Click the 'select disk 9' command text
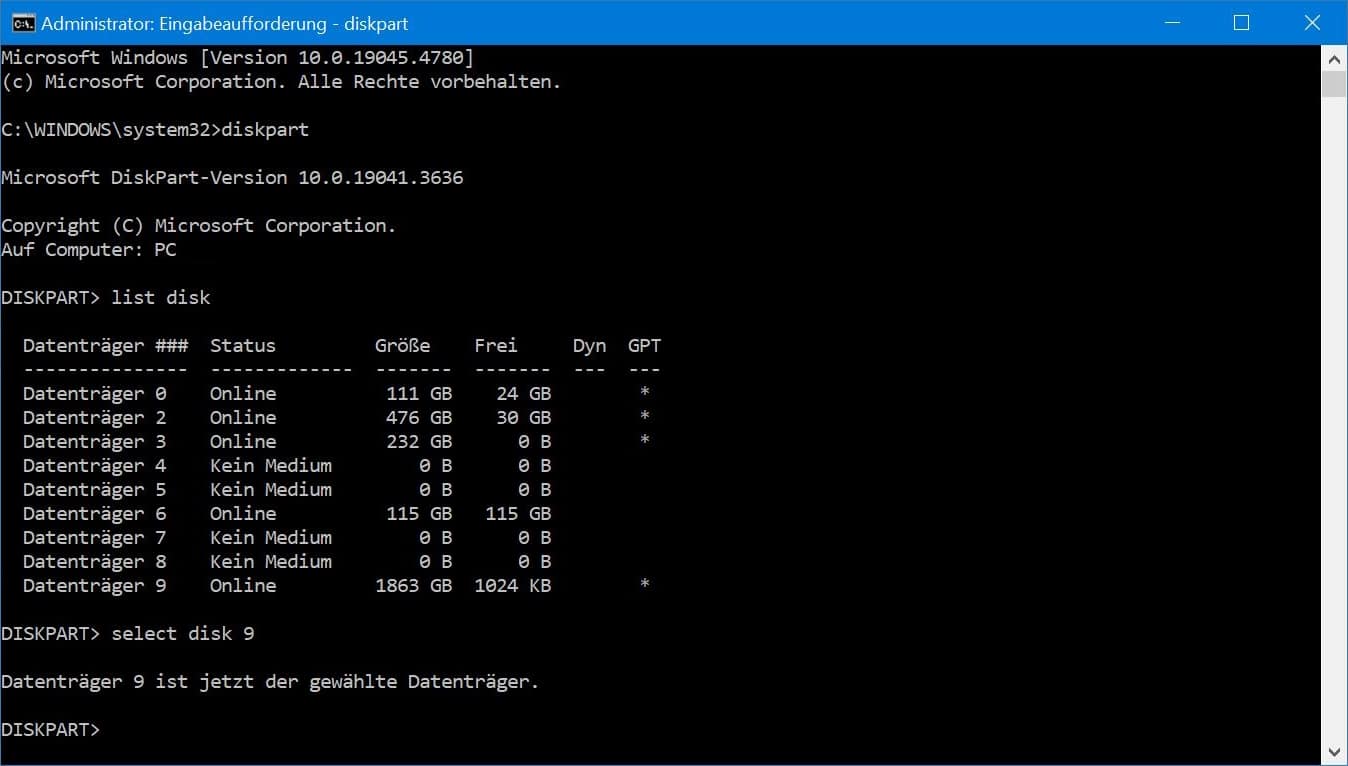The height and width of the screenshot is (766, 1348). pyautogui.click(x=183, y=634)
